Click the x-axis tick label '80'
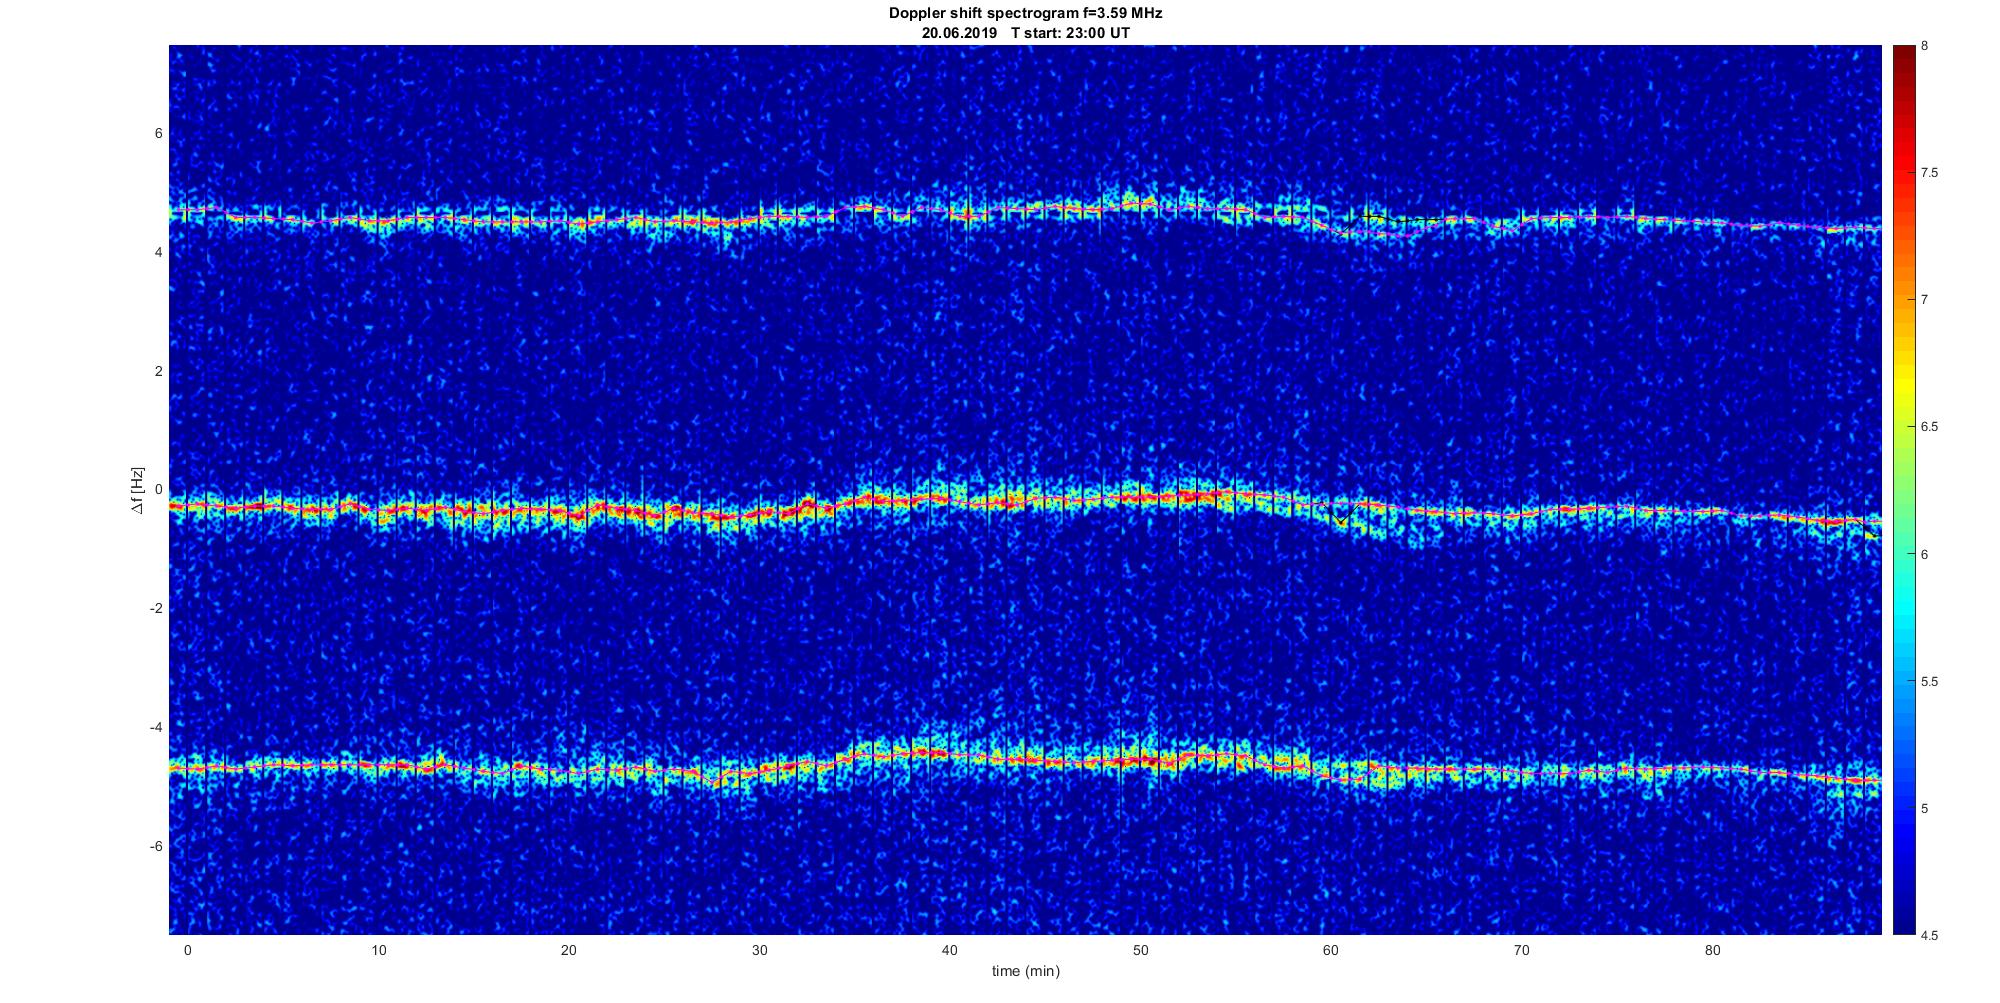Viewport: 2000px width, 1003px height. click(x=1713, y=951)
